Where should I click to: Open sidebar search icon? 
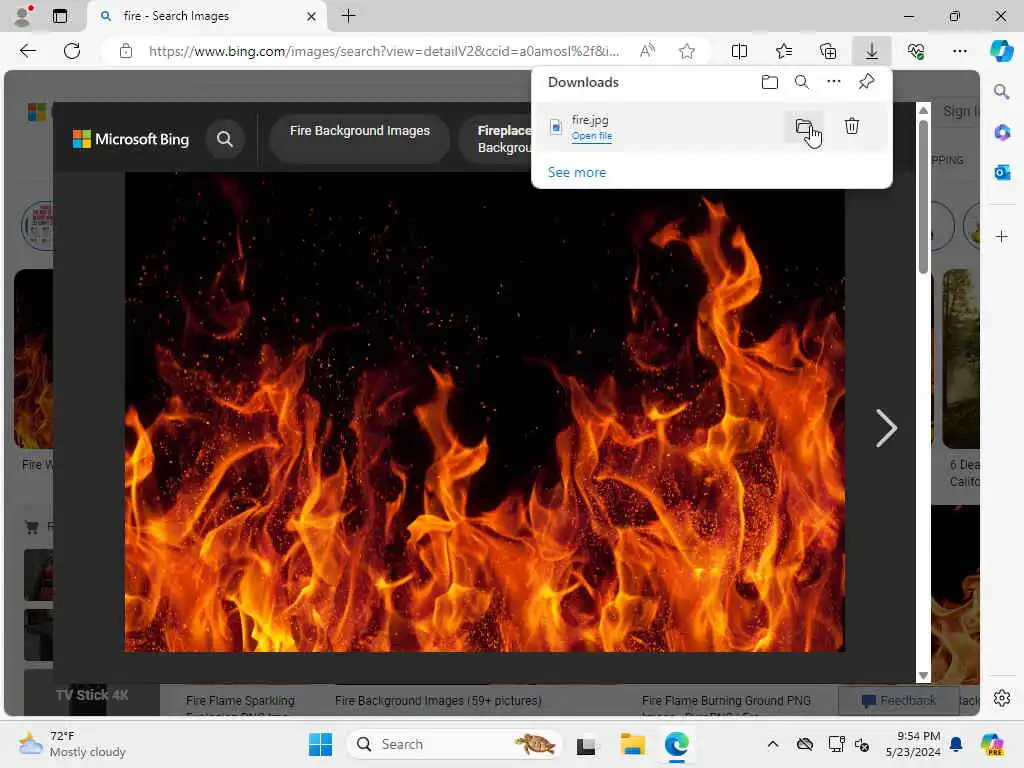1001,92
